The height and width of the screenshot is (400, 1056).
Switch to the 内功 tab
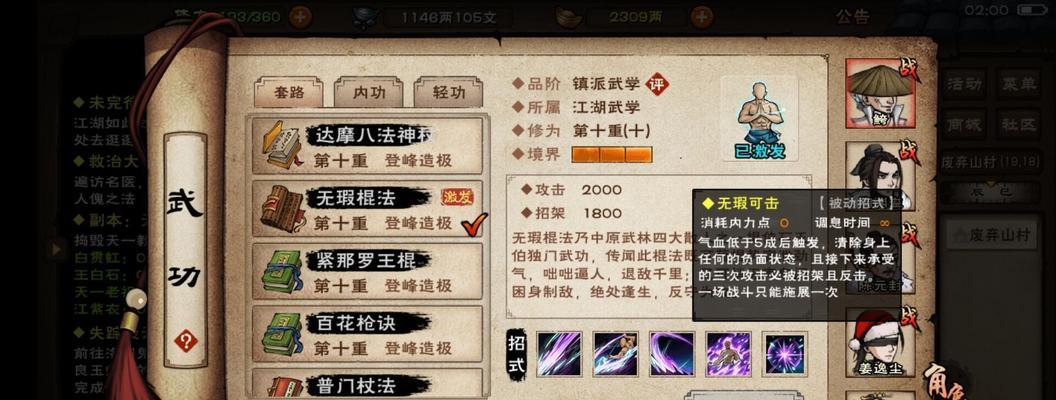coord(369,92)
